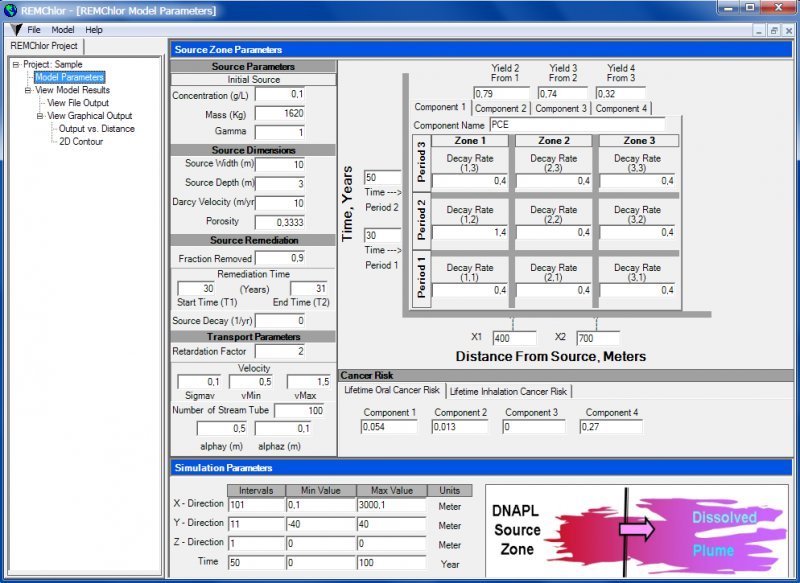Edit the X - Direction Max Value field

tap(391, 505)
